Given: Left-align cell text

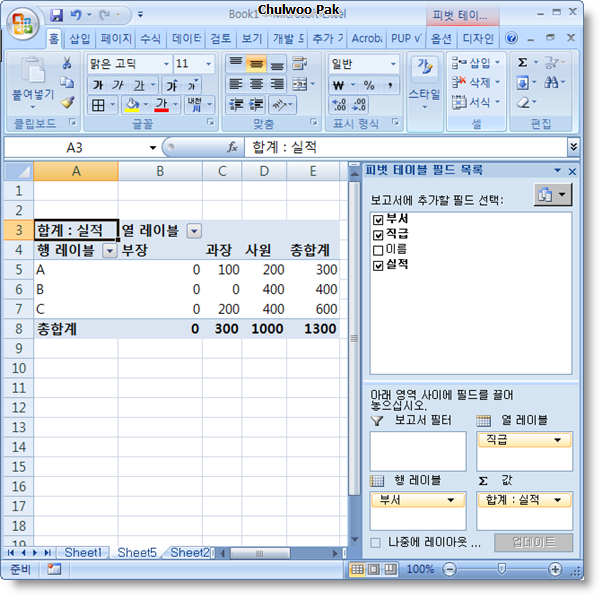Looking at the screenshot, I should coord(236,84).
